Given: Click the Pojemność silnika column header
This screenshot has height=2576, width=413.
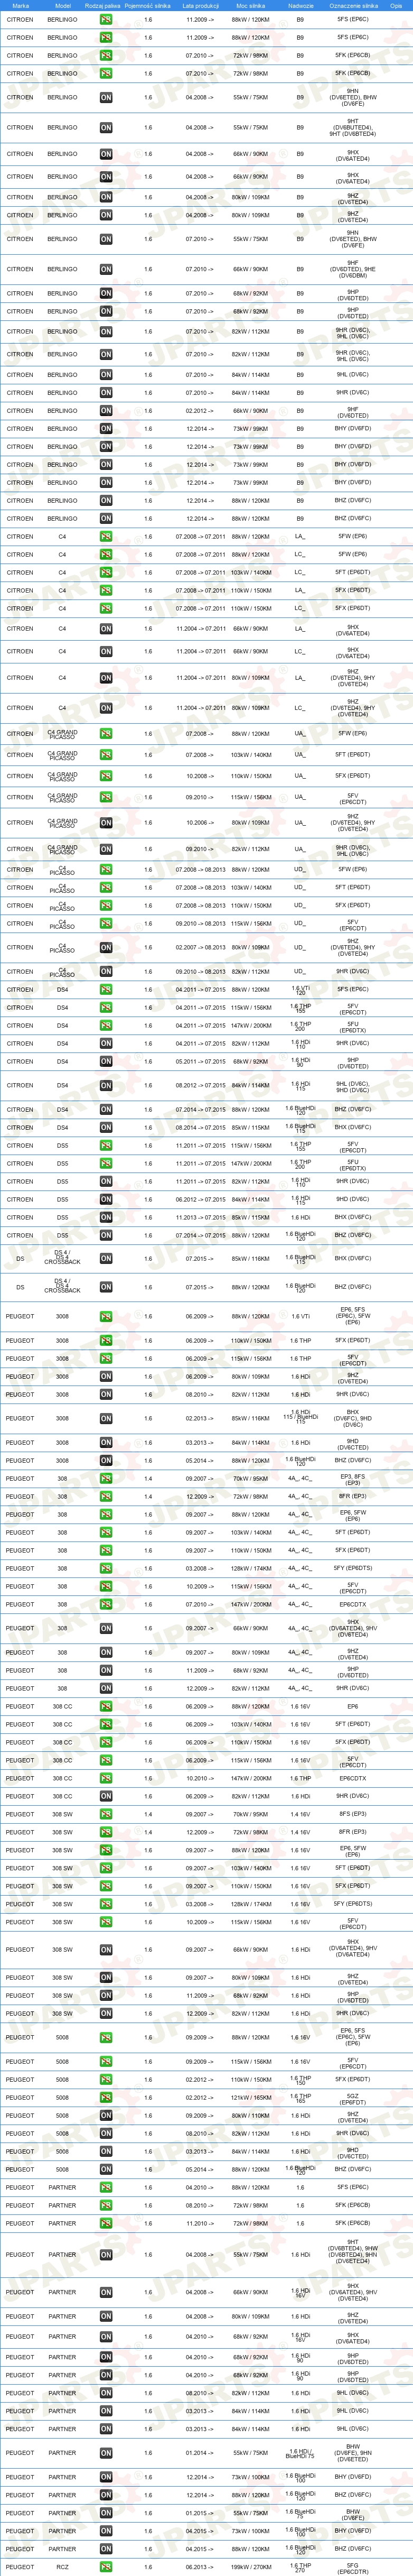Looking at the screenshot, I should [148, 5].
